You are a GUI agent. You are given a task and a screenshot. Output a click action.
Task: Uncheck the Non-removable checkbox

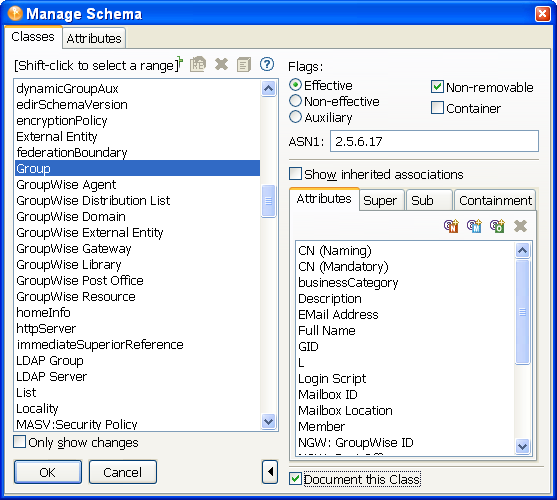[x=437, y=87]
